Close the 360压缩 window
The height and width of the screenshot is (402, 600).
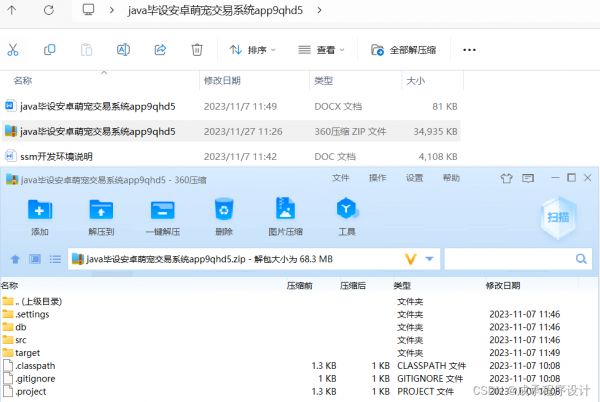tap(588, 177)
